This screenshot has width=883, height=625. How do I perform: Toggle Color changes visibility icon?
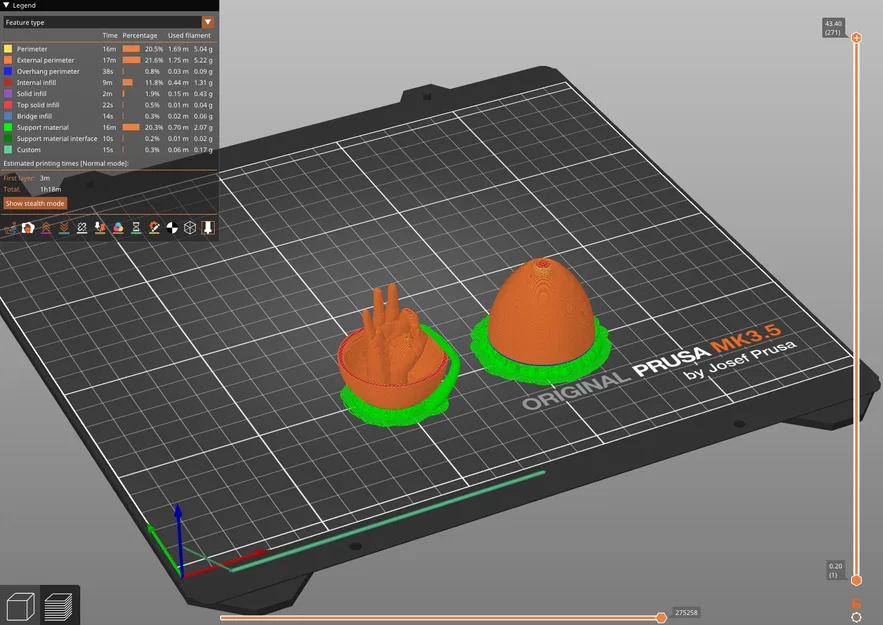118,227
